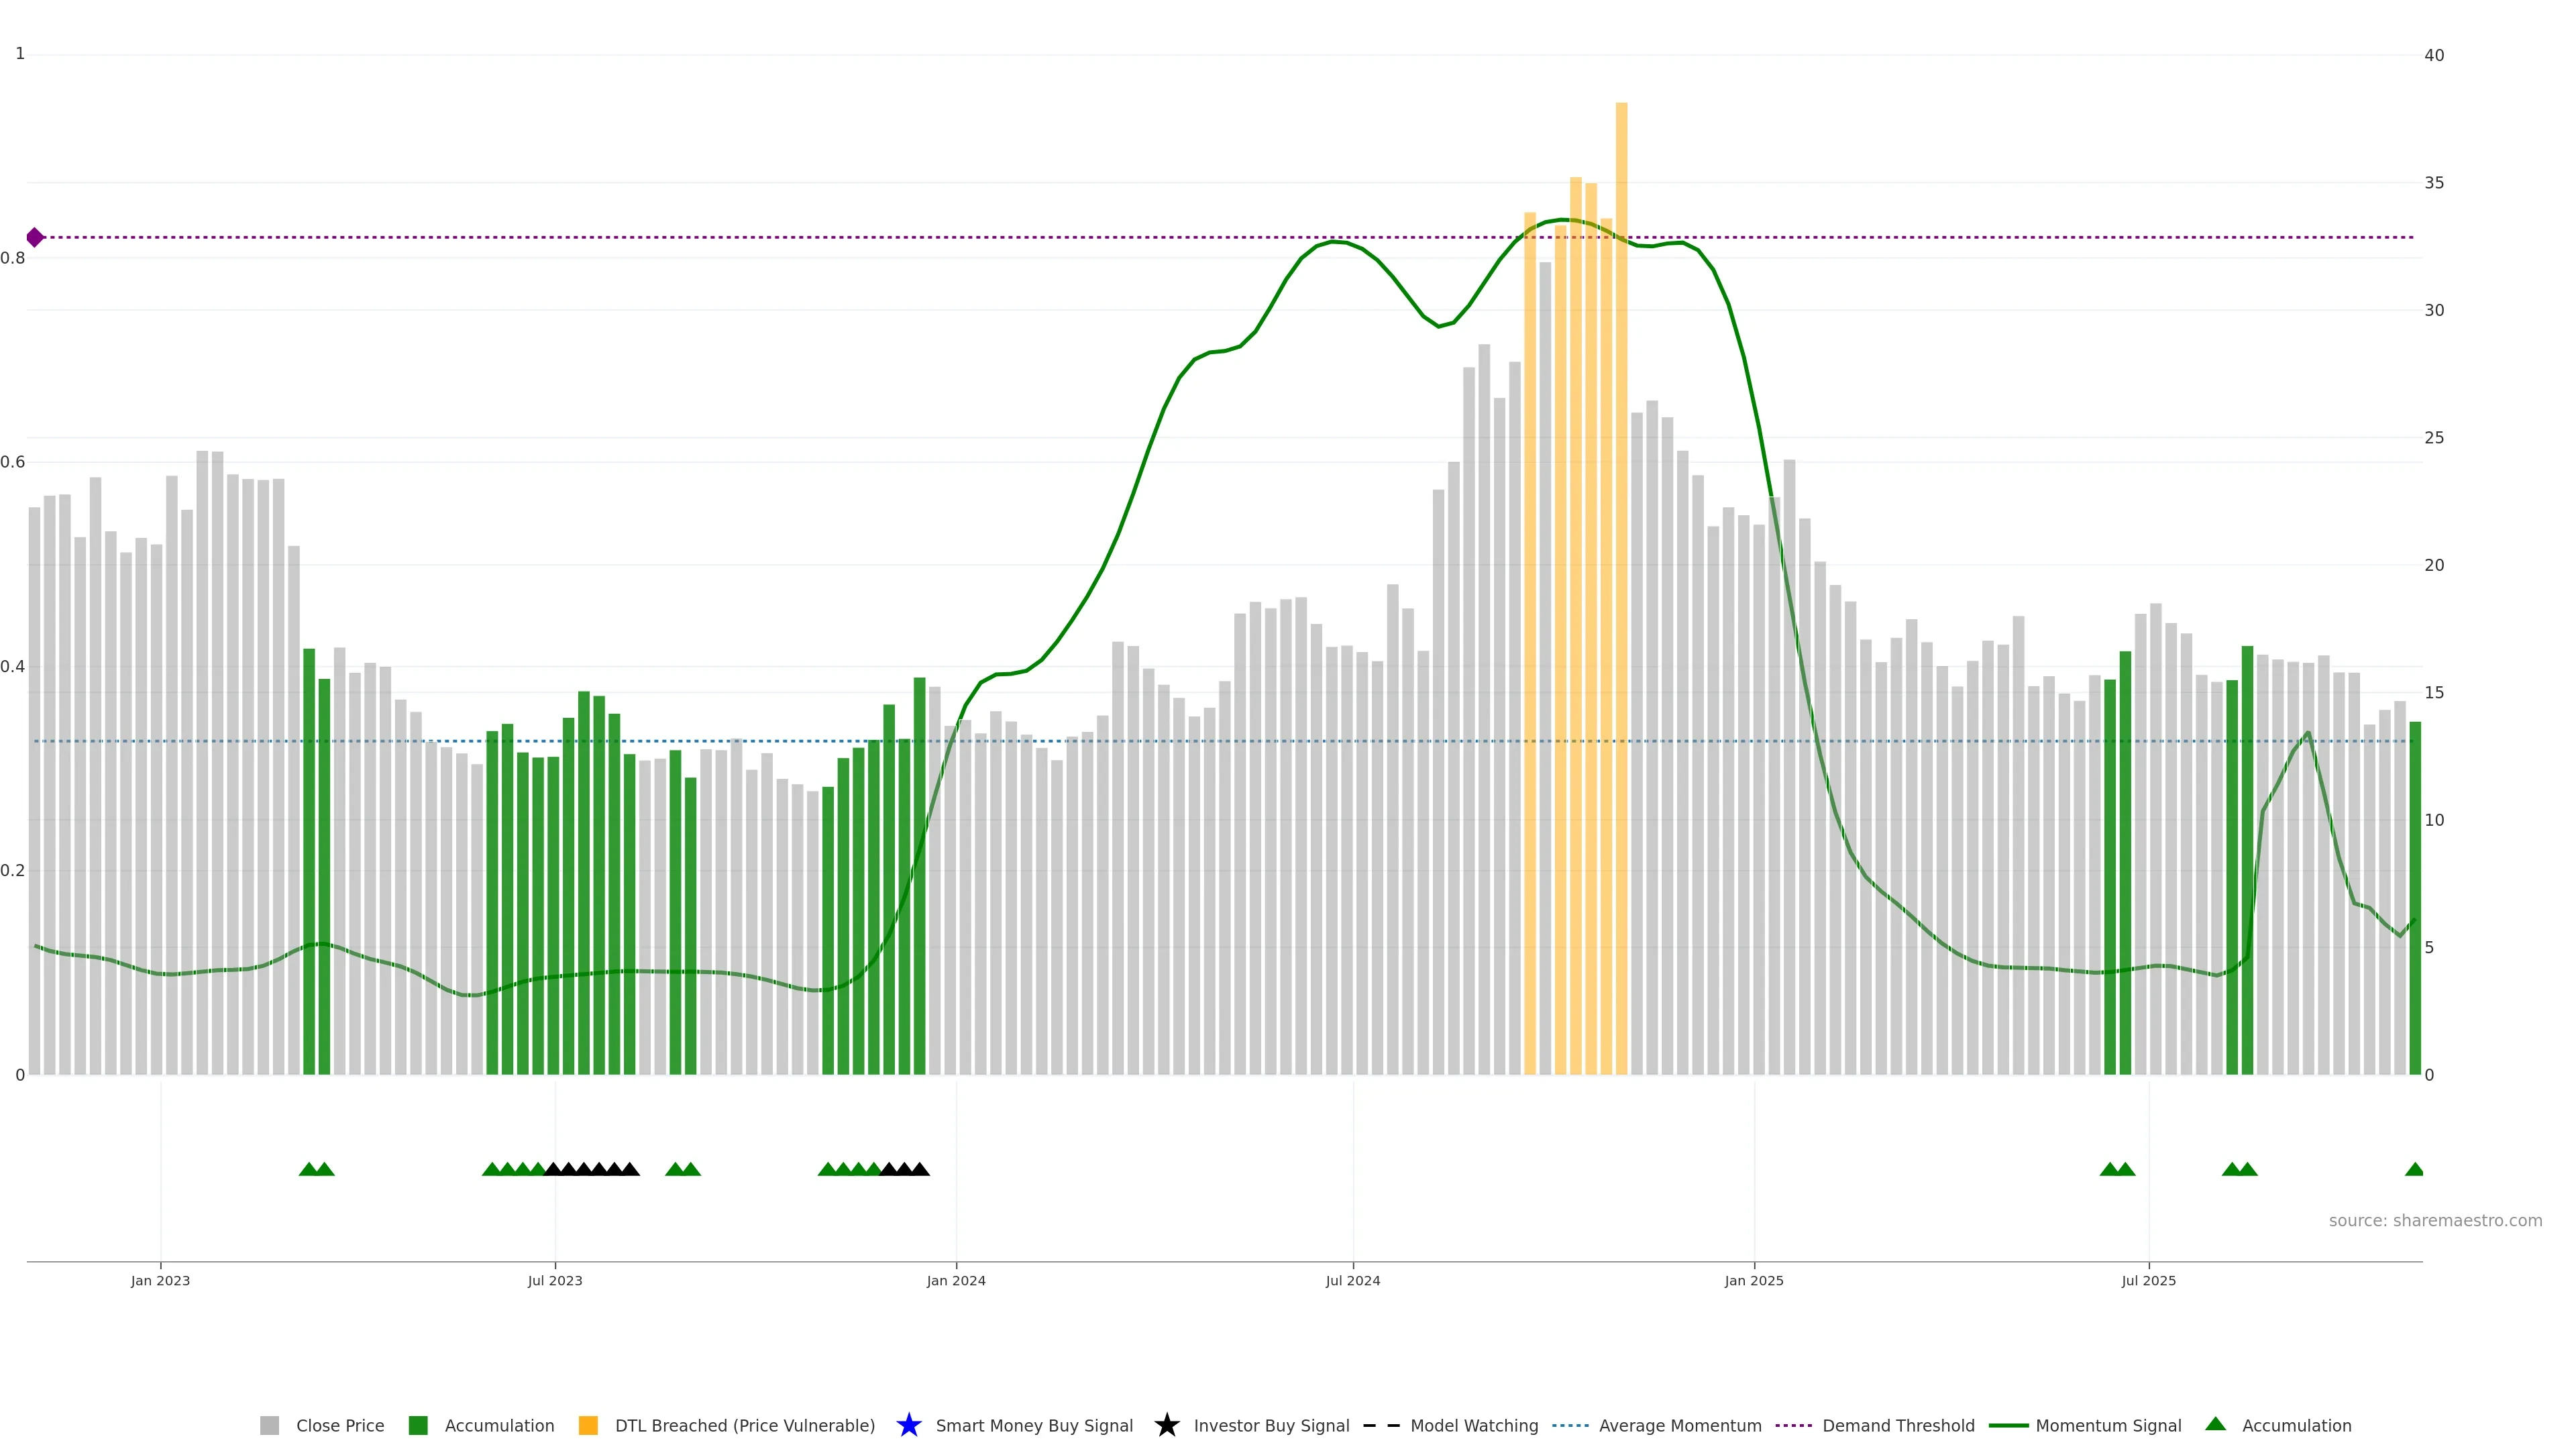Click the orange DTL Breached legend swatch
This screenshot has width=2576, height=1449.
(x=588, y=1425)
